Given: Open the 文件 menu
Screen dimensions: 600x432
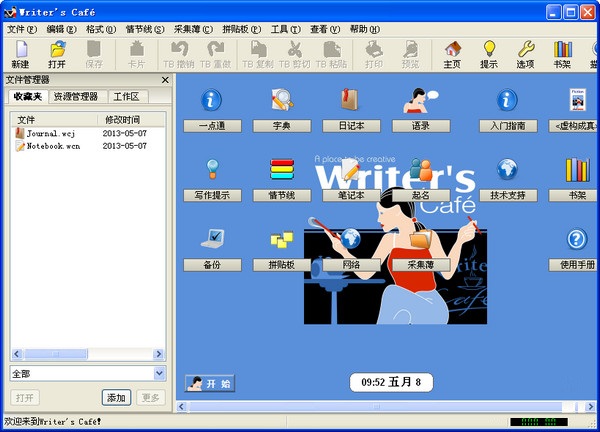Looking at the screenshot, I should tap(22, 29).
